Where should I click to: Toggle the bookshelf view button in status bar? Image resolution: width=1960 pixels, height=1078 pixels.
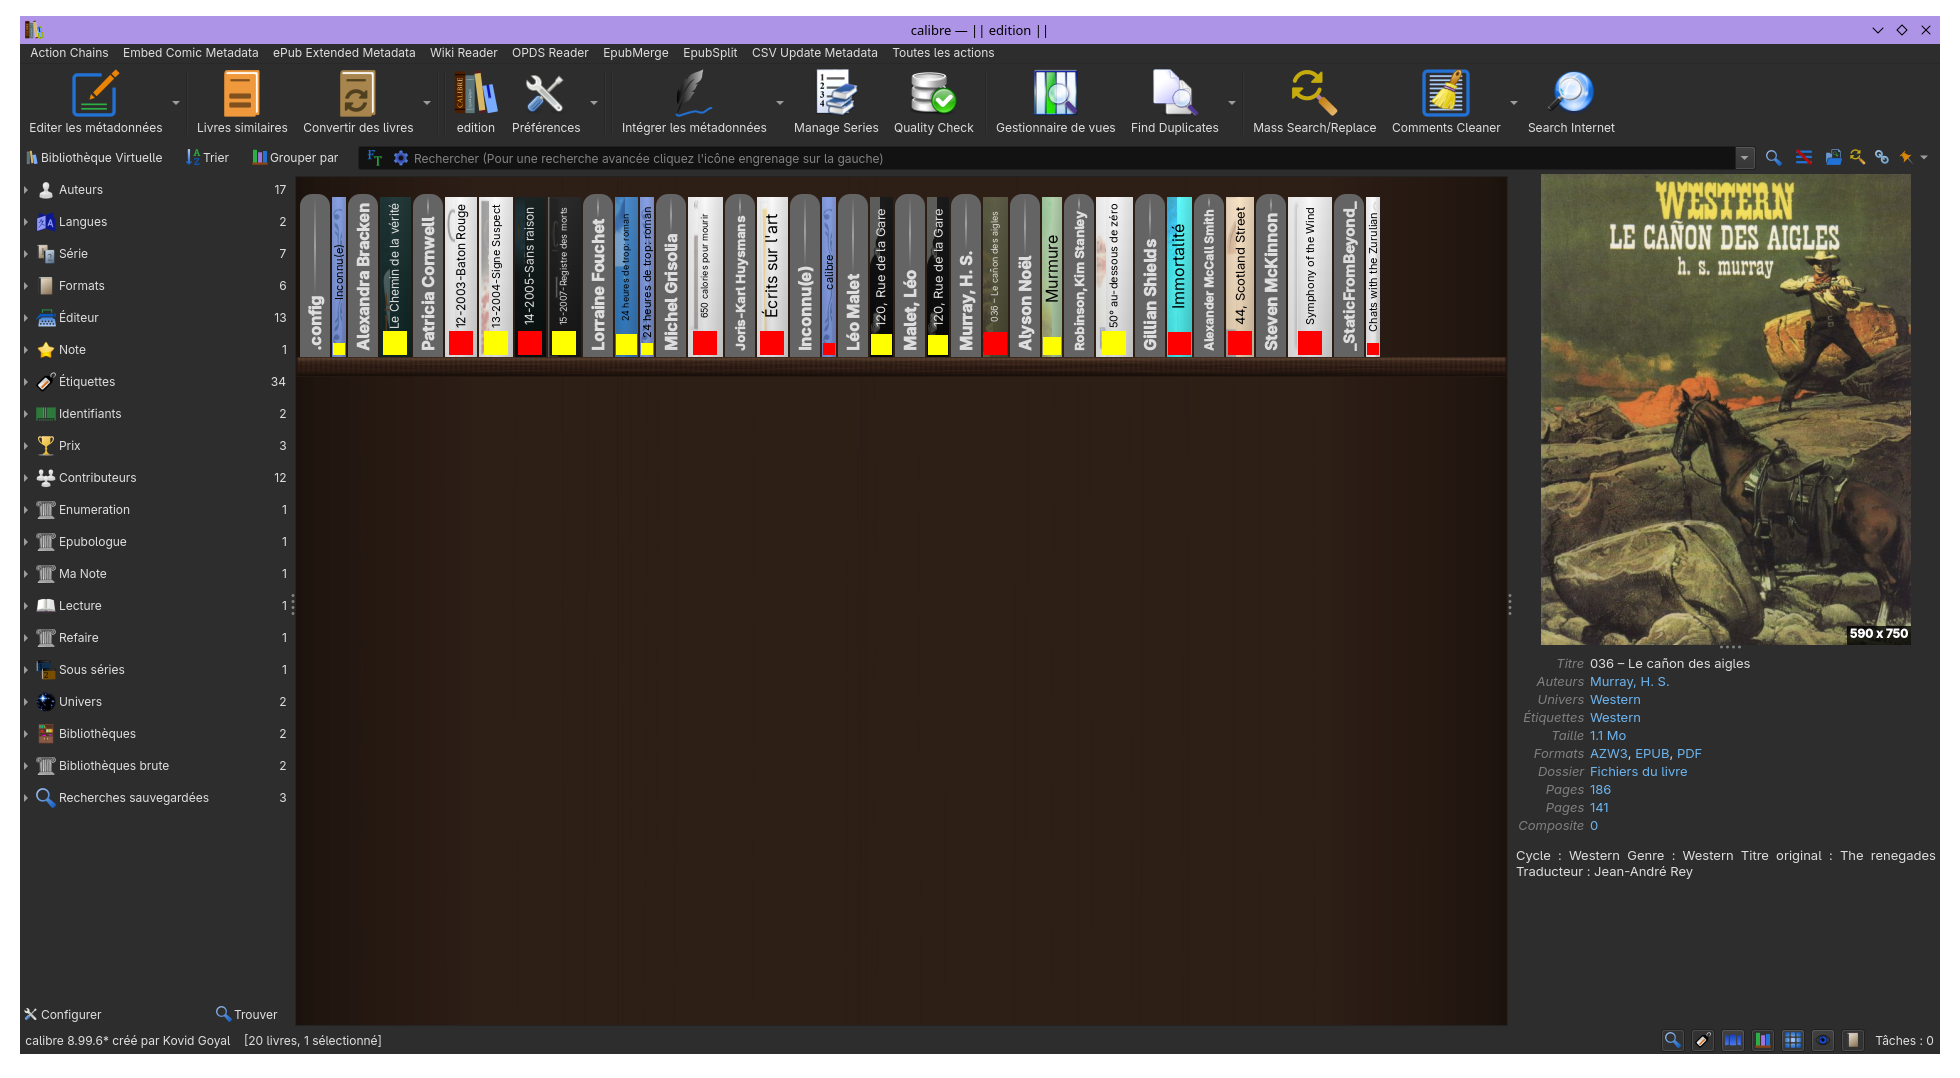(x=1763, y=1040)
